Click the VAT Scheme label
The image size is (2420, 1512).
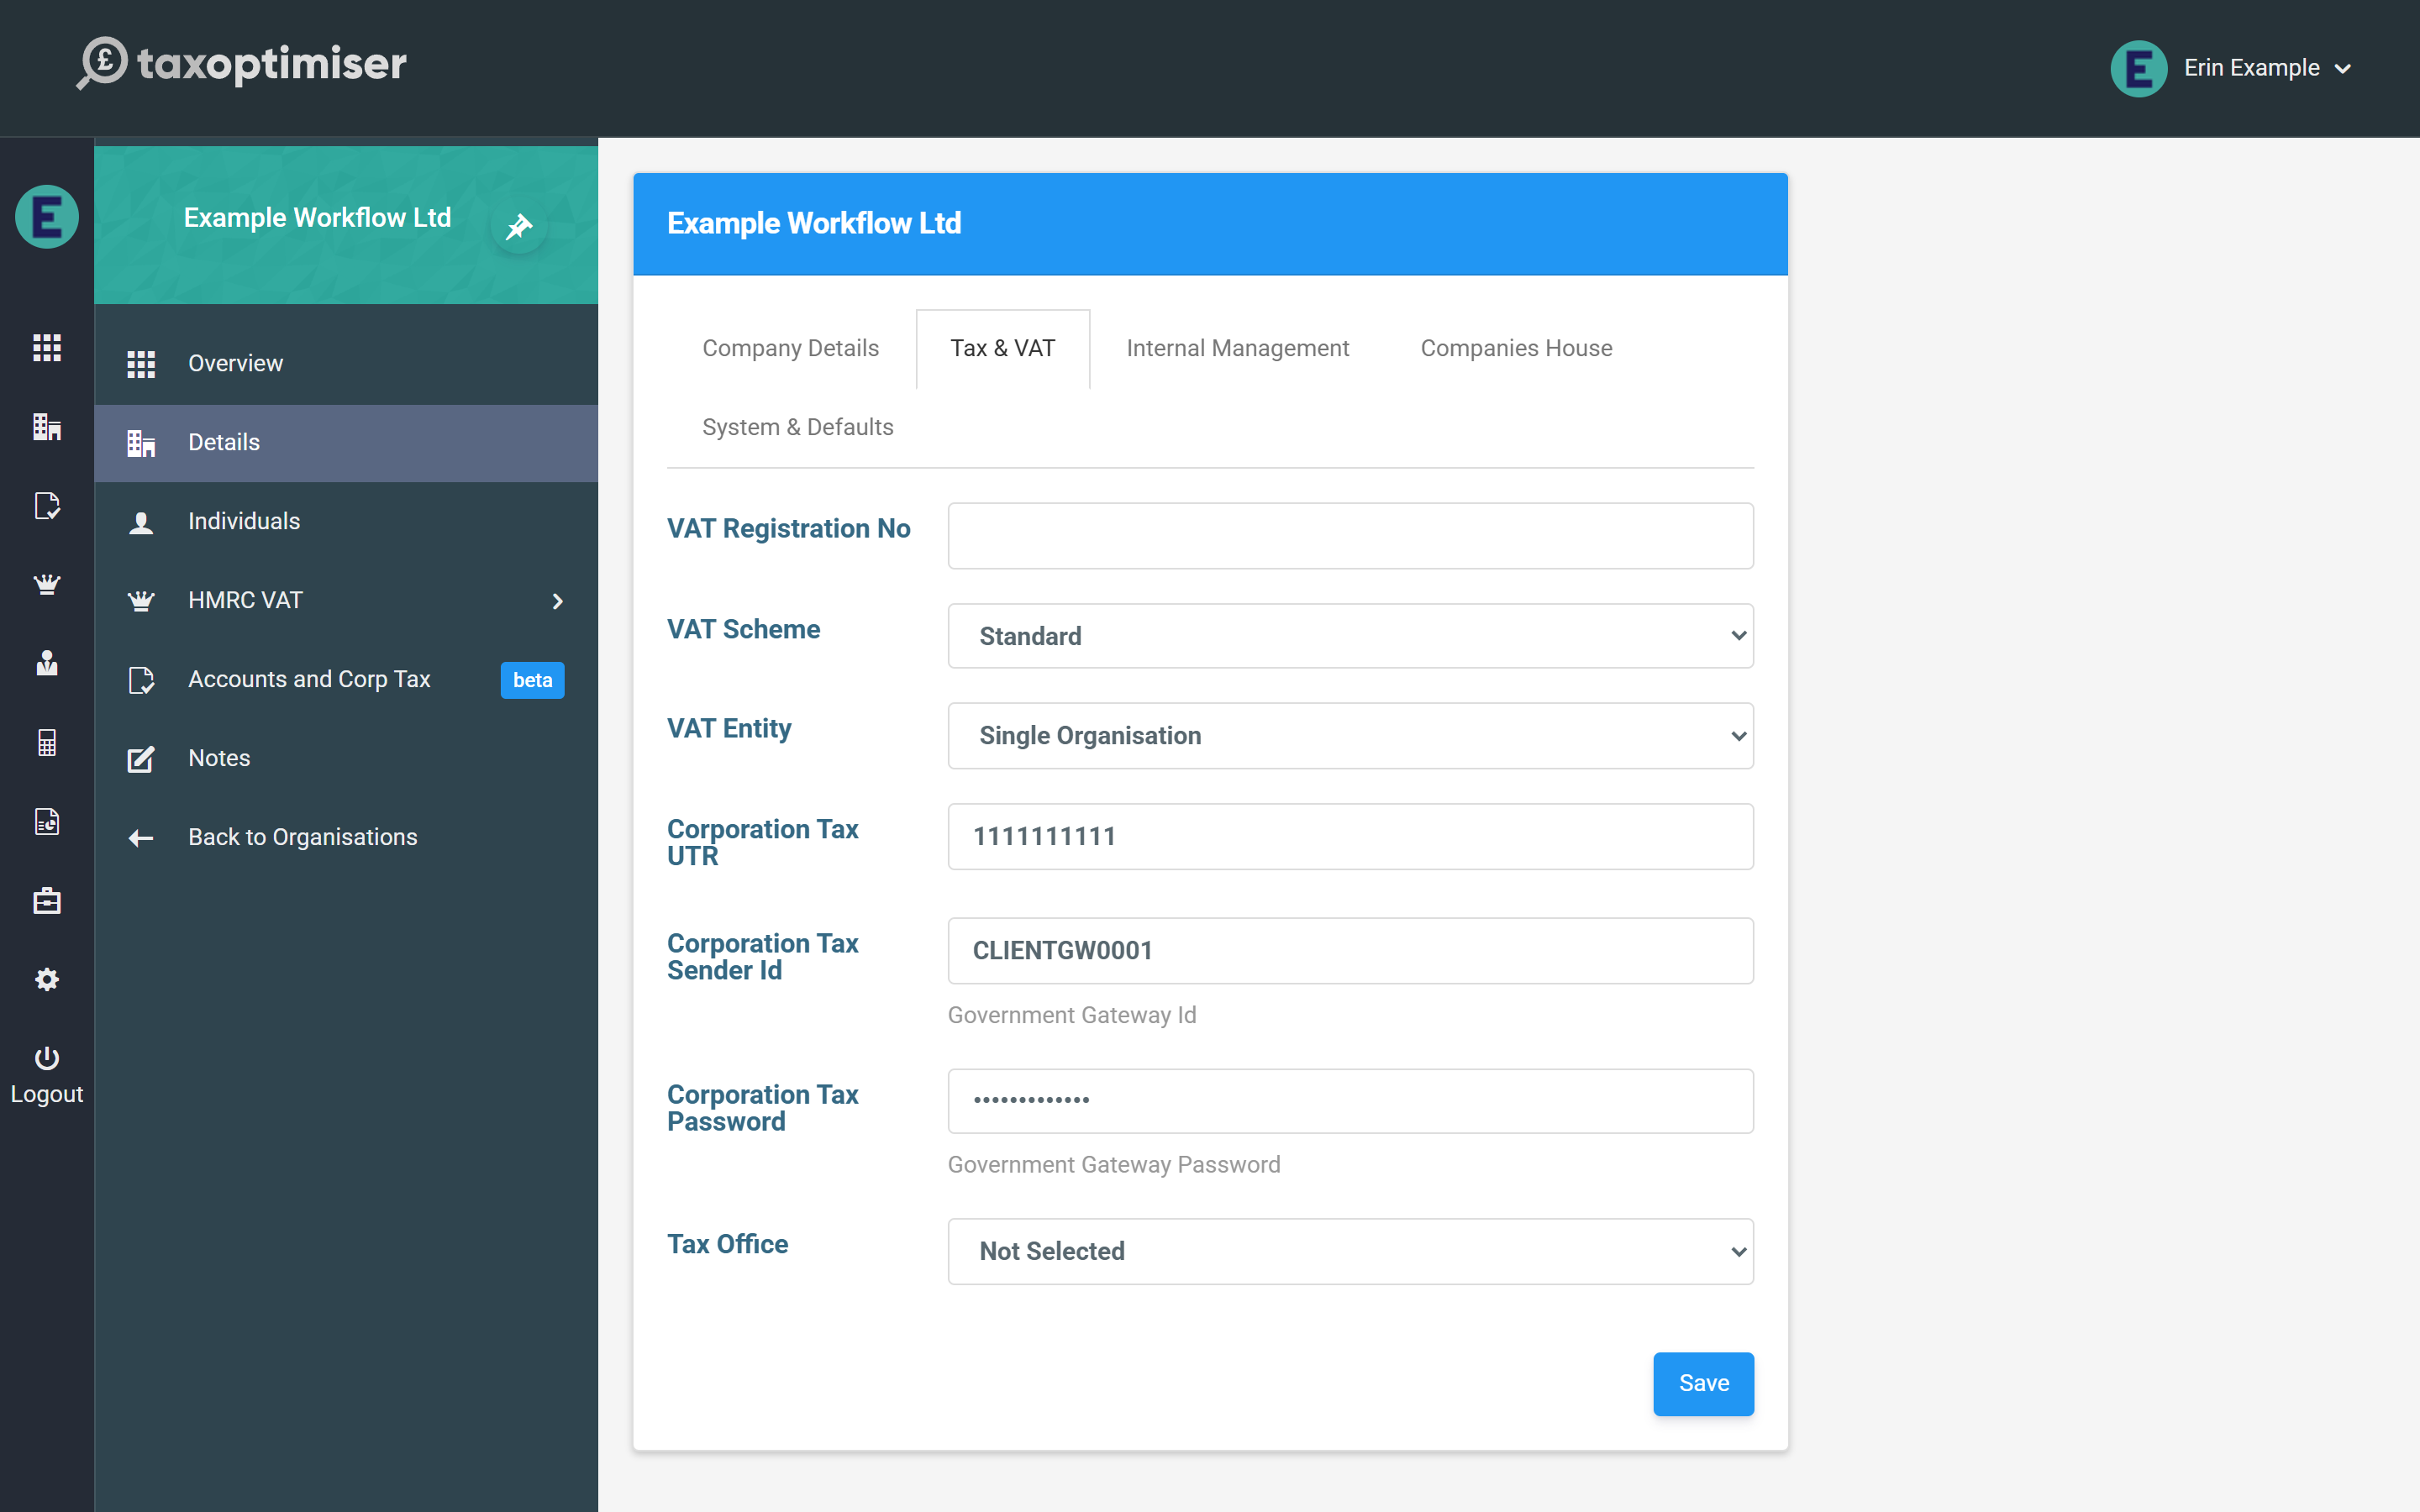click(743, 630)
